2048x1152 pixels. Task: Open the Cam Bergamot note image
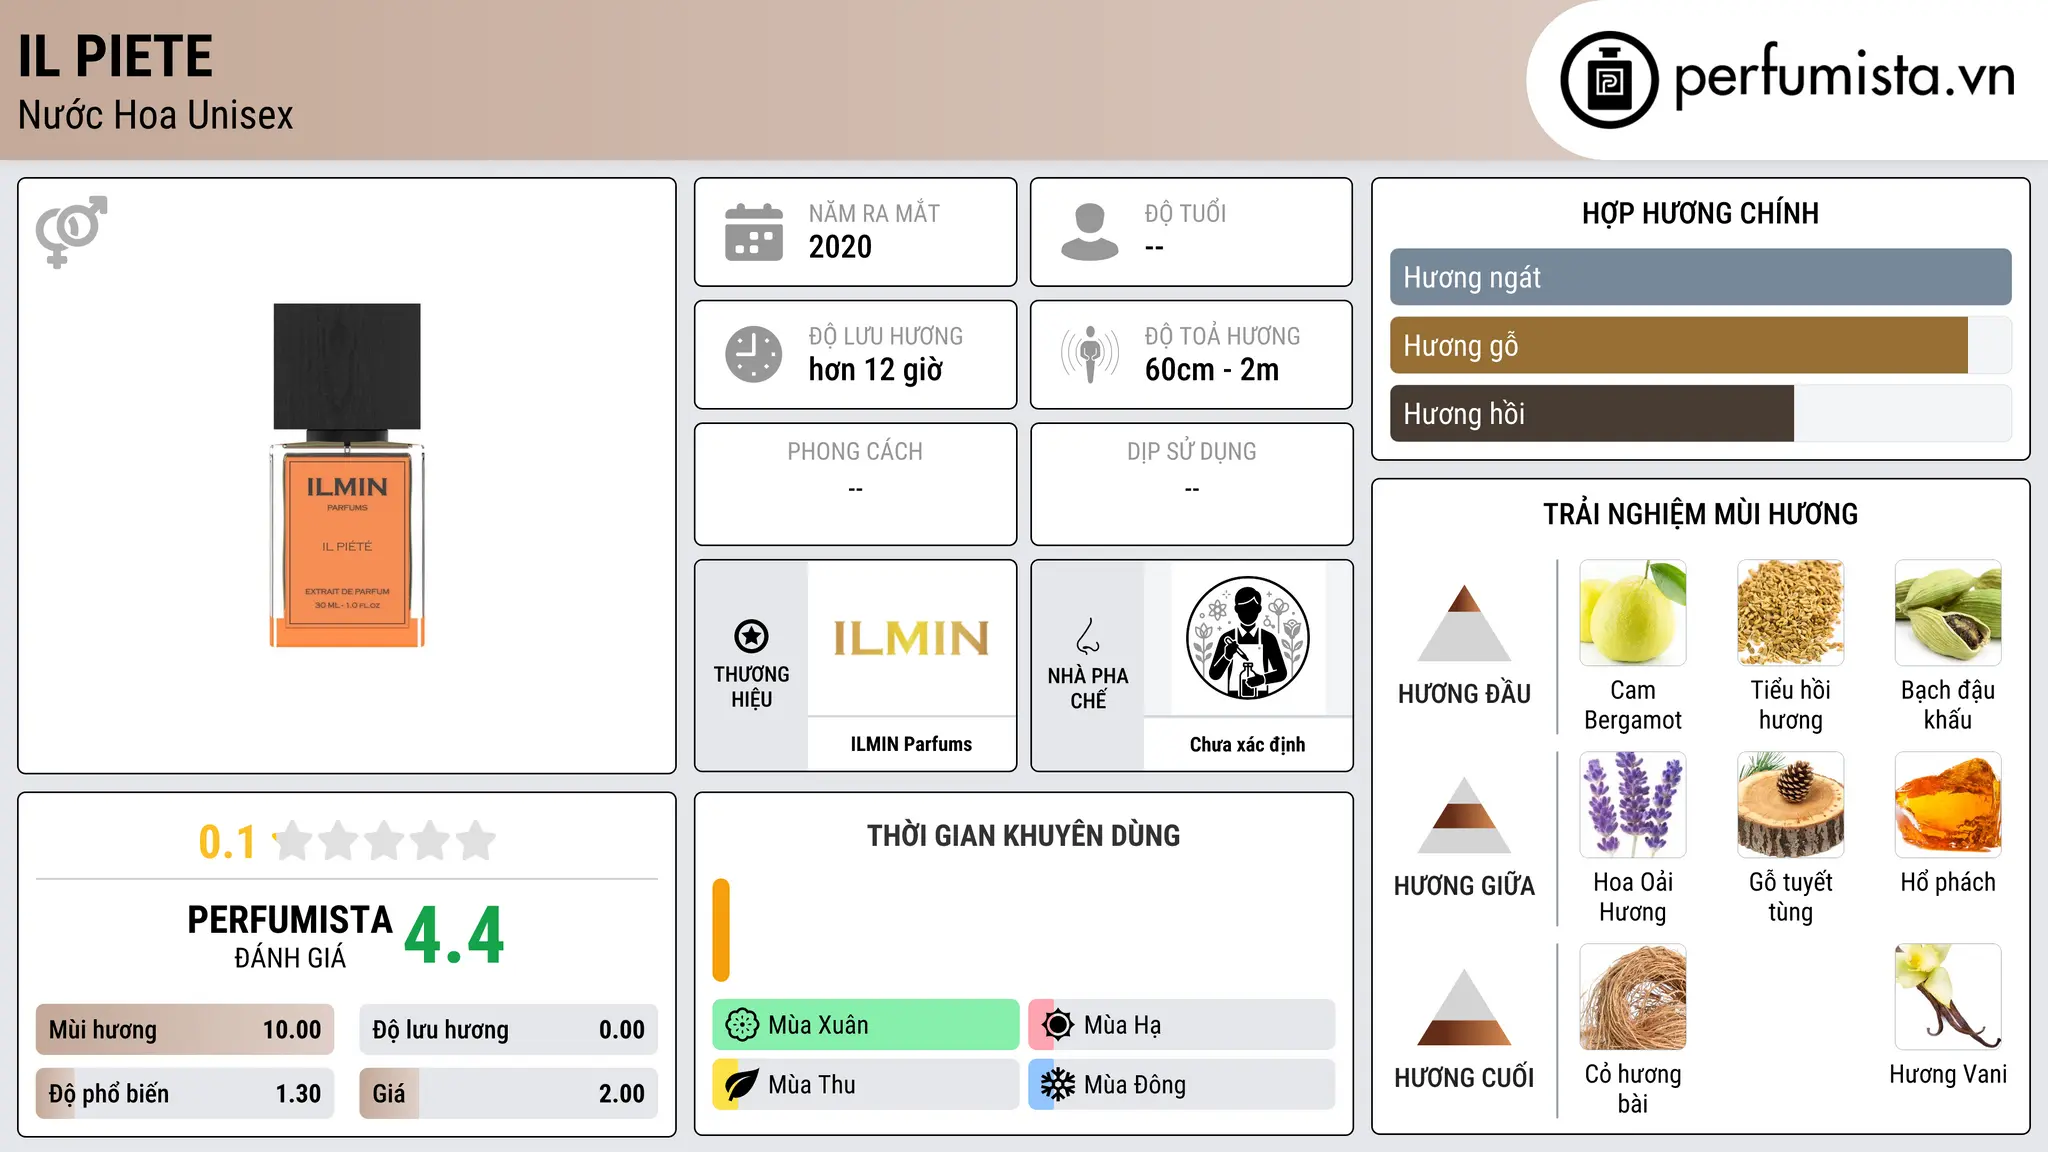pyautogui.click(x=1633, y=613)
